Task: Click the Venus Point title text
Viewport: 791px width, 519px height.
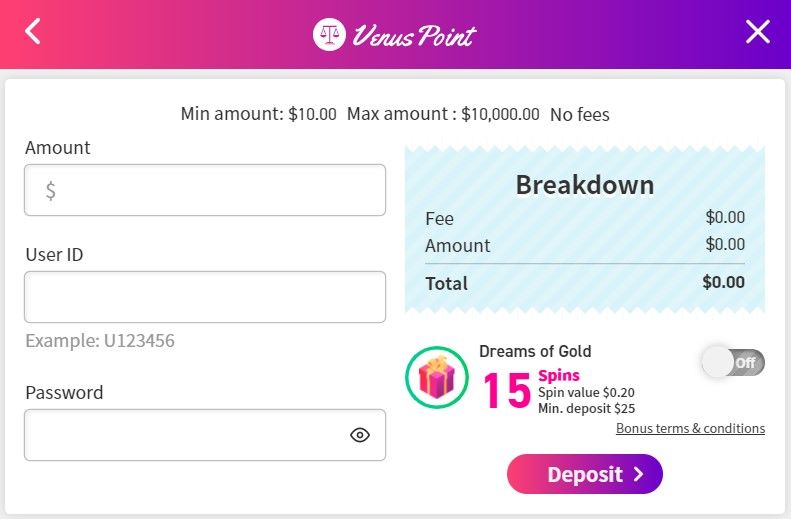Action: coord(414,35)
